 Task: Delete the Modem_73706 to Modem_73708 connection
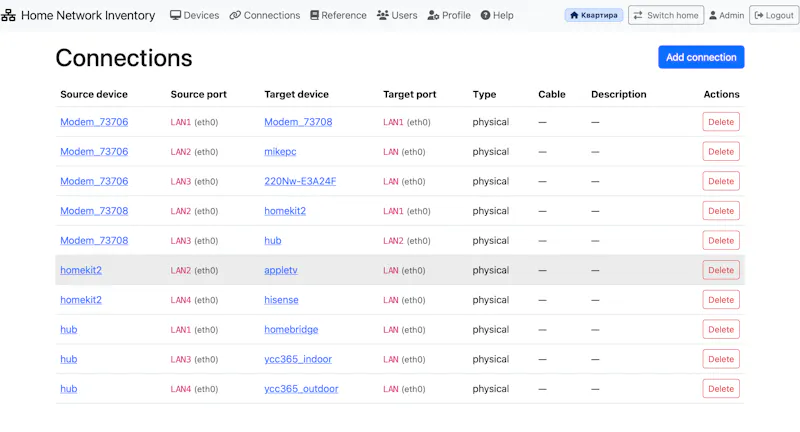(x=721, y=122)
